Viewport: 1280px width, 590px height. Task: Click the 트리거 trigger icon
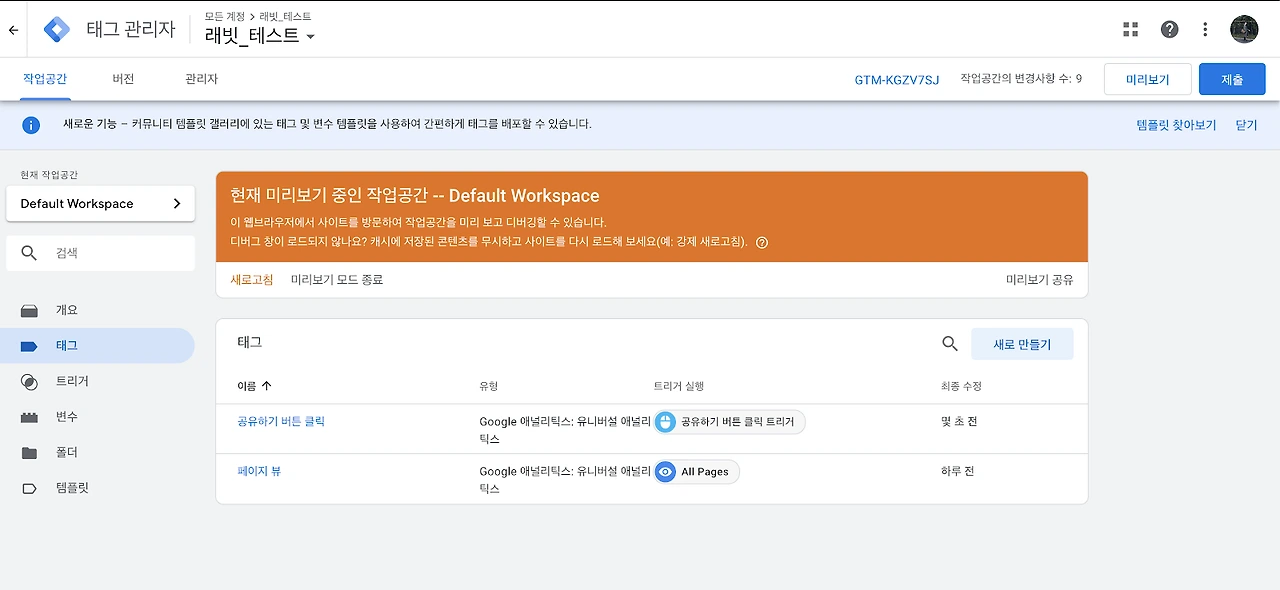(x=29, y=381)
